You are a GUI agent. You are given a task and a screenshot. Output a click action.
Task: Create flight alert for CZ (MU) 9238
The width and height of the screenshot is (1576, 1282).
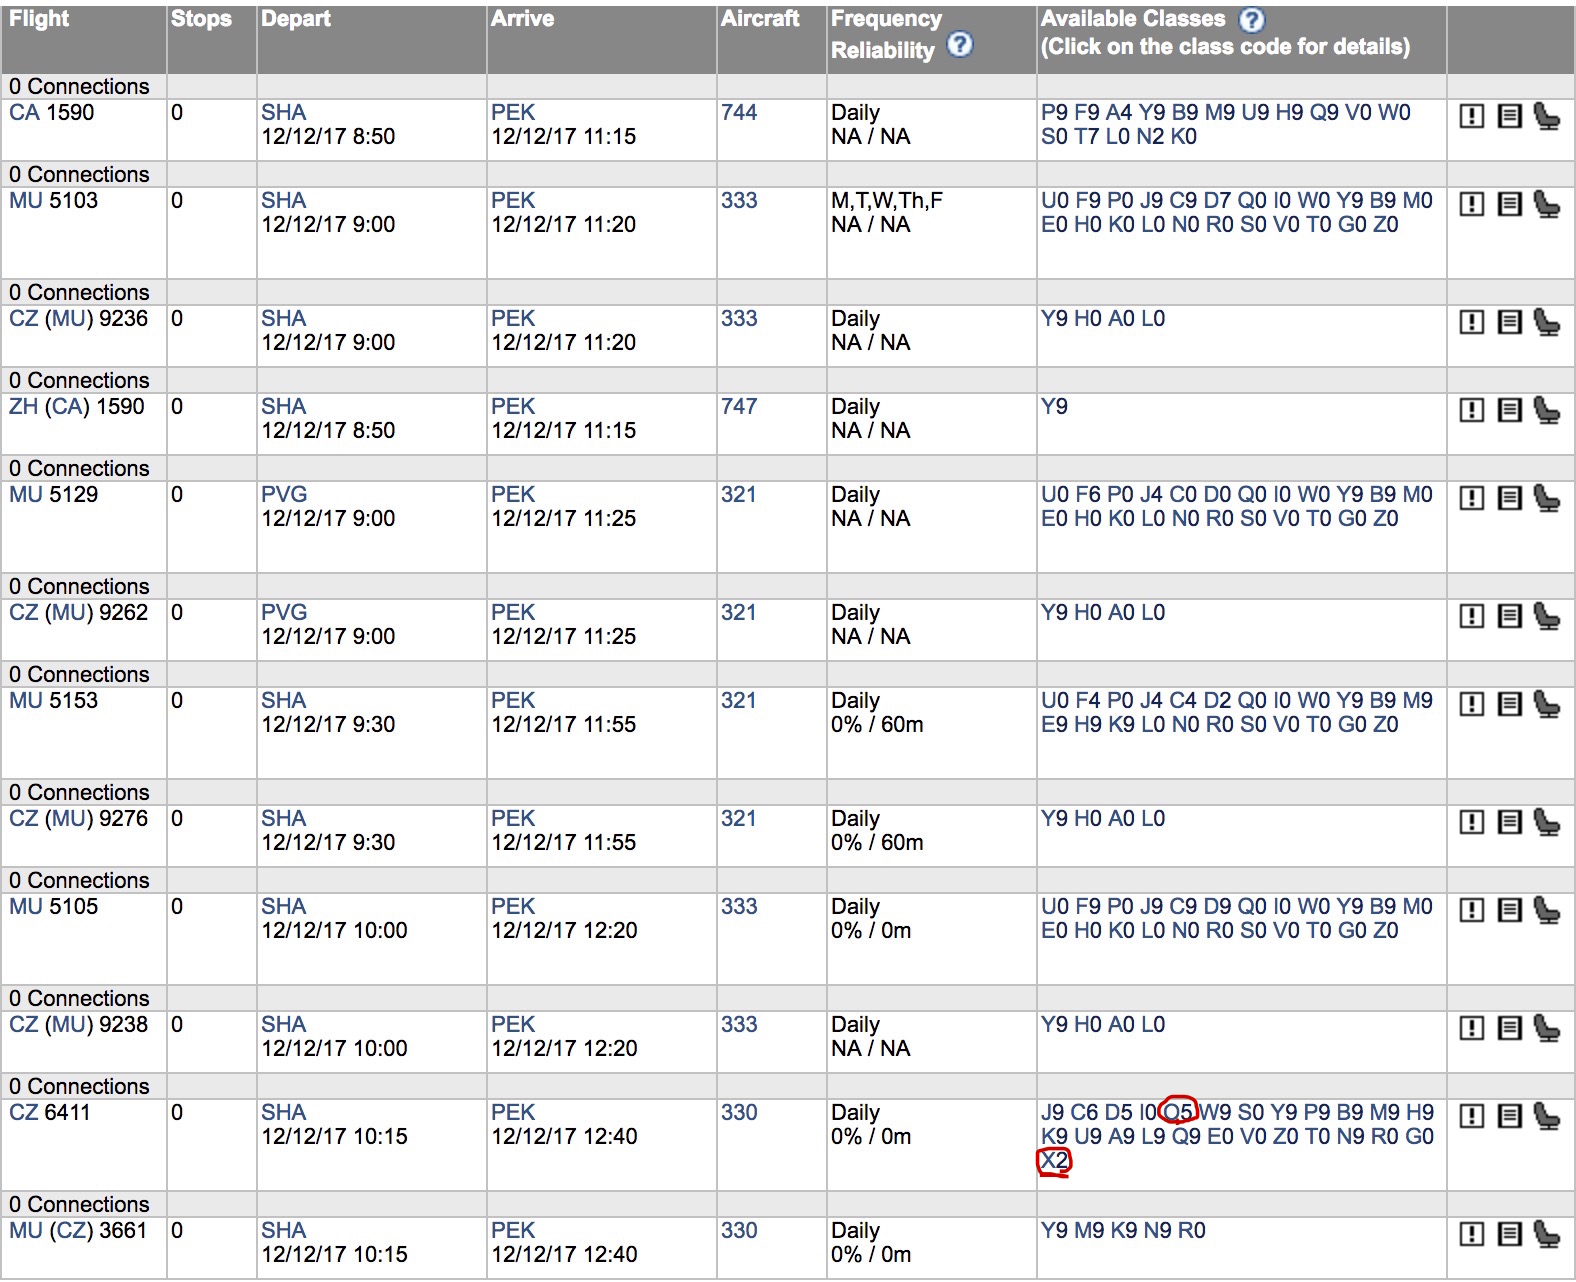[1471, 1028]
